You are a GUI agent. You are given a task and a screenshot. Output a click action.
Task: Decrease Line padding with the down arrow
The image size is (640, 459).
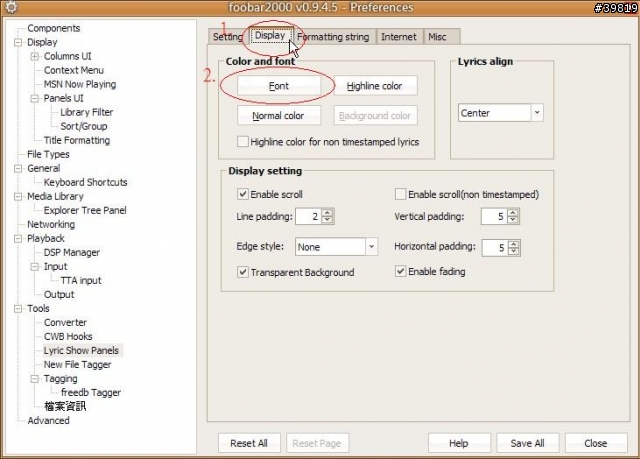(327, 220)
